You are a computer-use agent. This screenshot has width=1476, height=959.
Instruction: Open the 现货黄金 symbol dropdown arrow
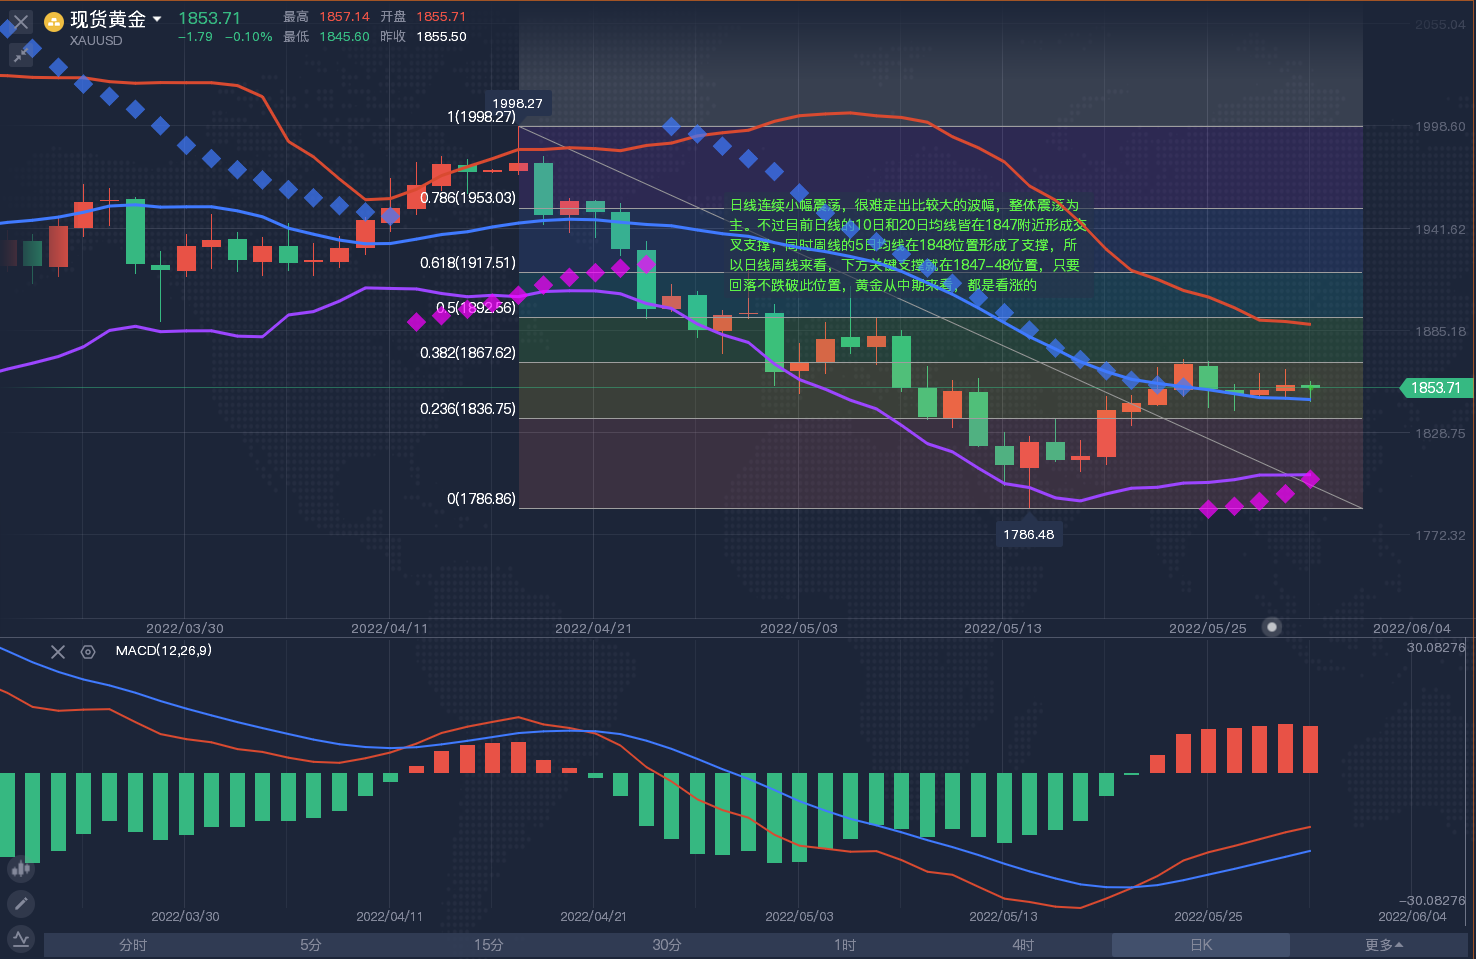[x=157, y=19]
